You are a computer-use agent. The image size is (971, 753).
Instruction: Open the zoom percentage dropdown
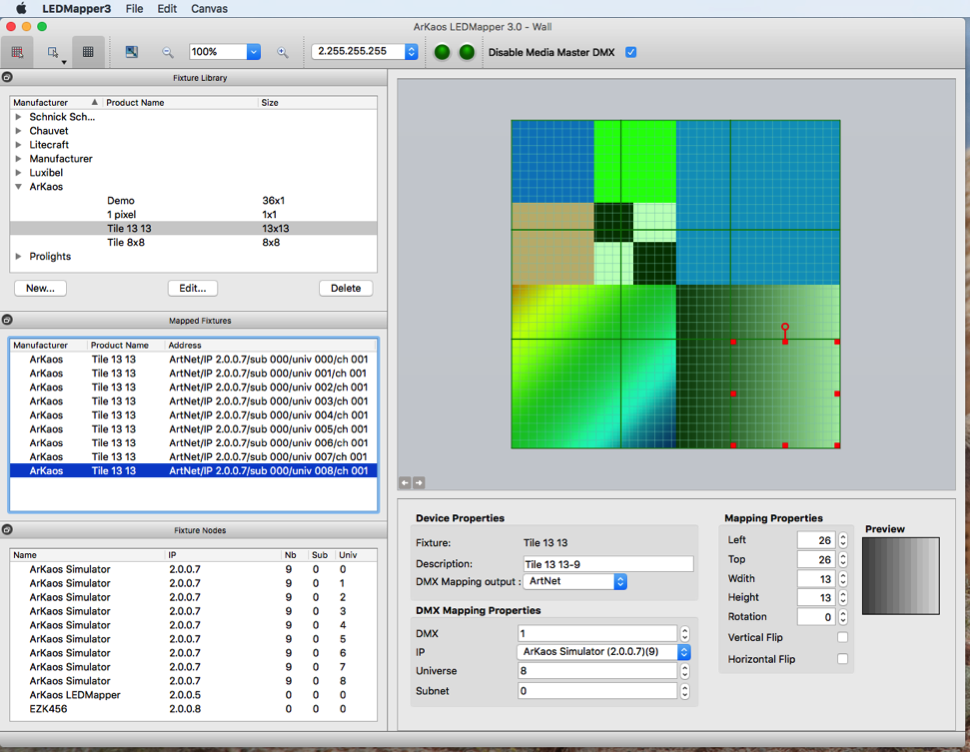253,52
